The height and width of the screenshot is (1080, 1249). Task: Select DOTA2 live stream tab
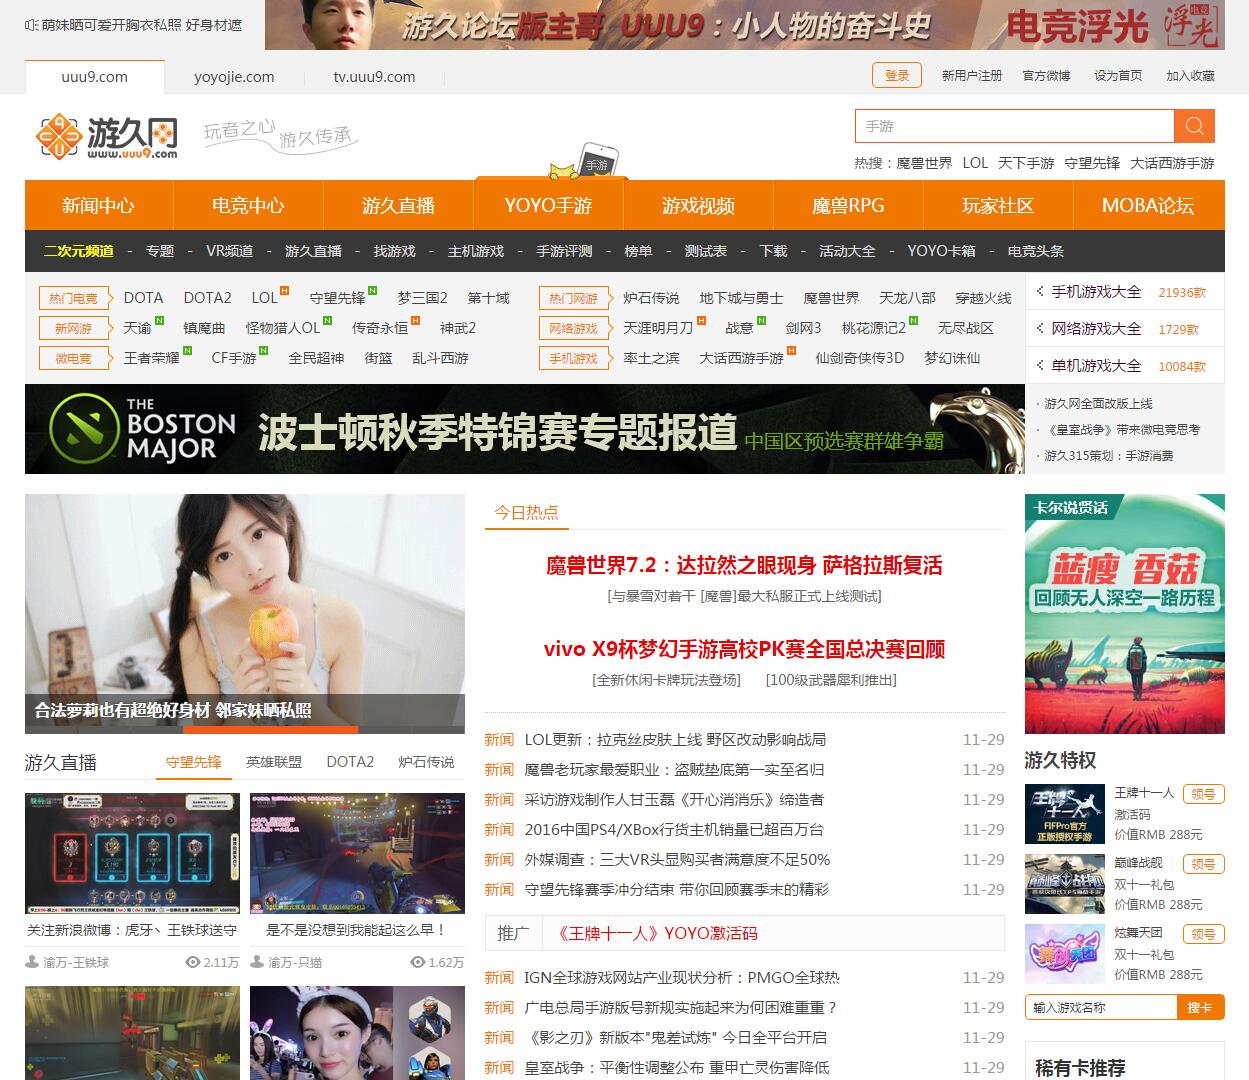pyautogui.click(x=350, y=762)
